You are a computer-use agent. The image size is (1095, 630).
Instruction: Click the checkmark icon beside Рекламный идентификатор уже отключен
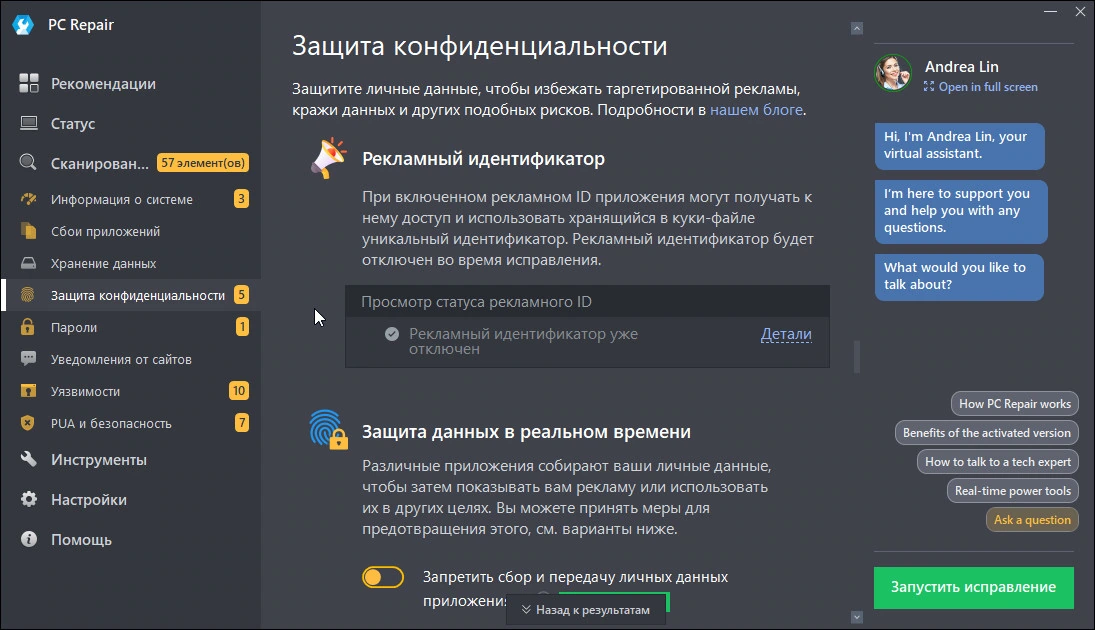click(392, 334)
